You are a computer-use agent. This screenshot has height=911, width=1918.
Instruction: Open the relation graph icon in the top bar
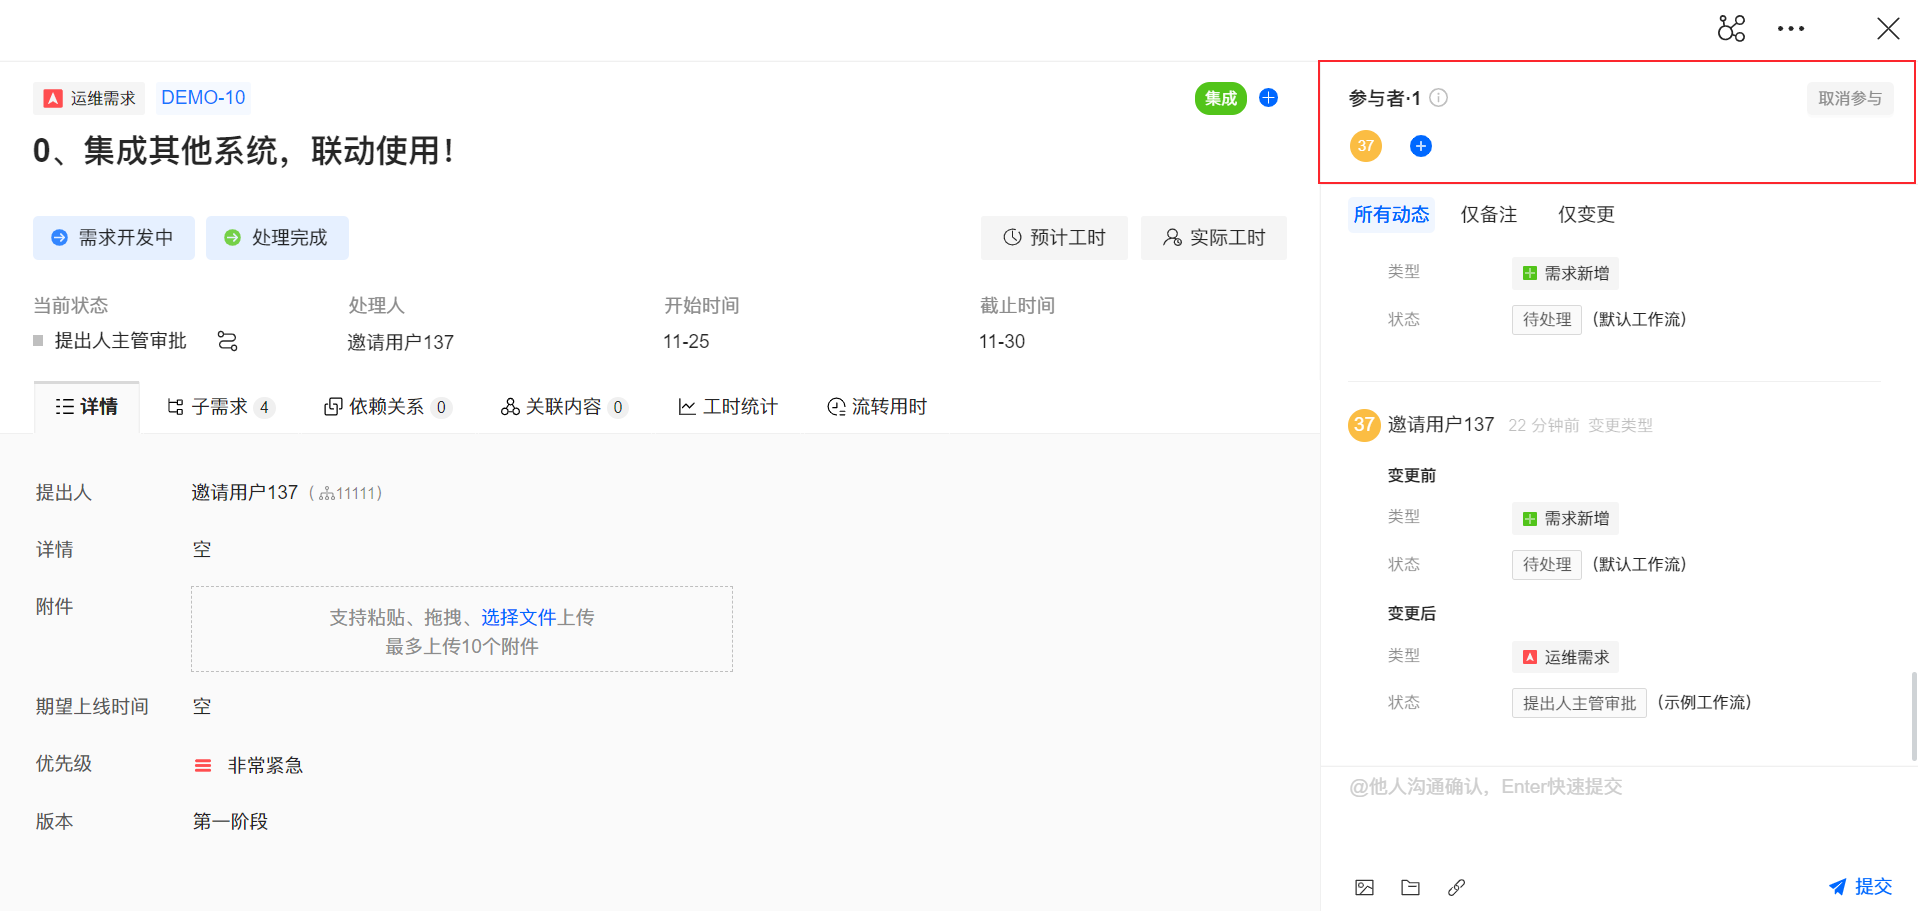pos(1731,29)
